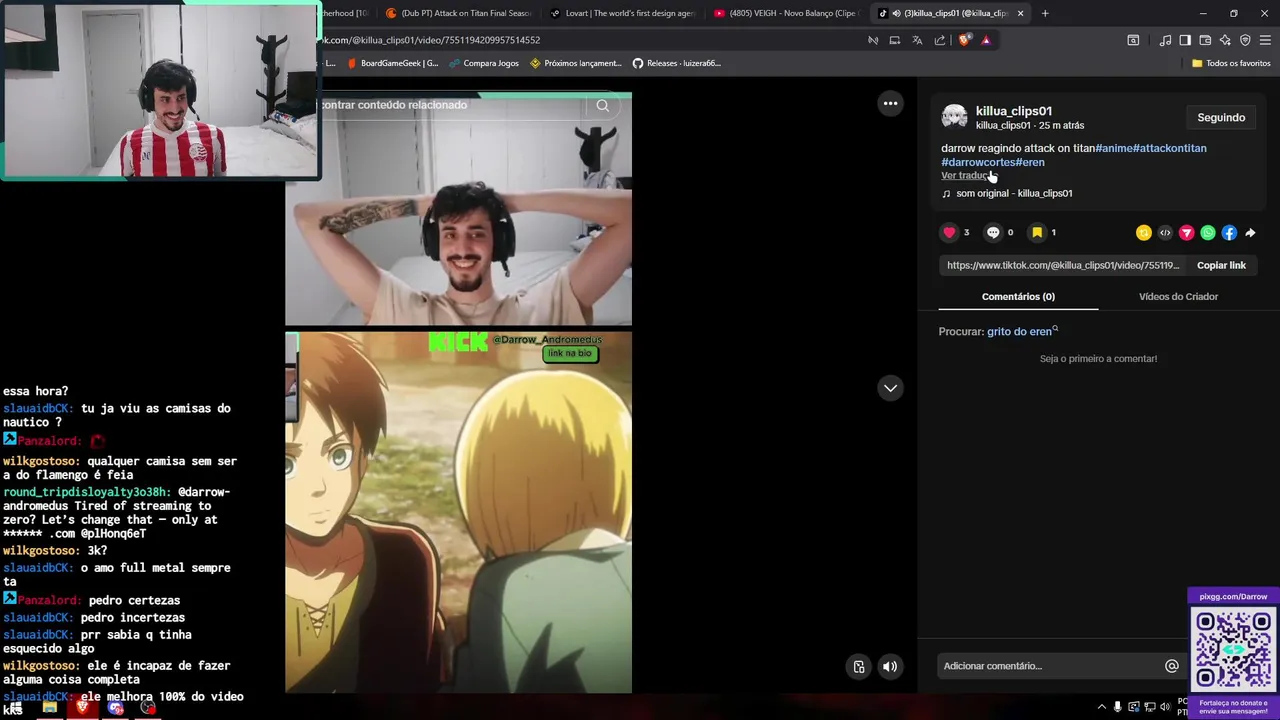Open the three-dot video options menu
Screen dimensions: 1280x720
point(890,103)
